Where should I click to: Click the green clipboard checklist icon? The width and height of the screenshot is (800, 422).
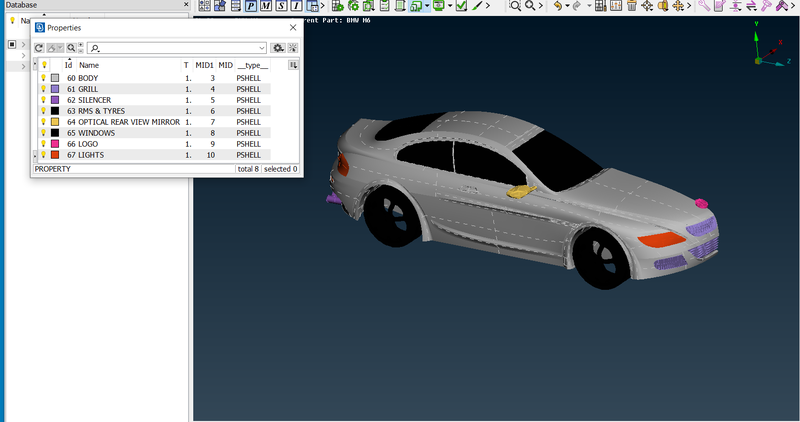pyautogui.click(x=385, y=6)
